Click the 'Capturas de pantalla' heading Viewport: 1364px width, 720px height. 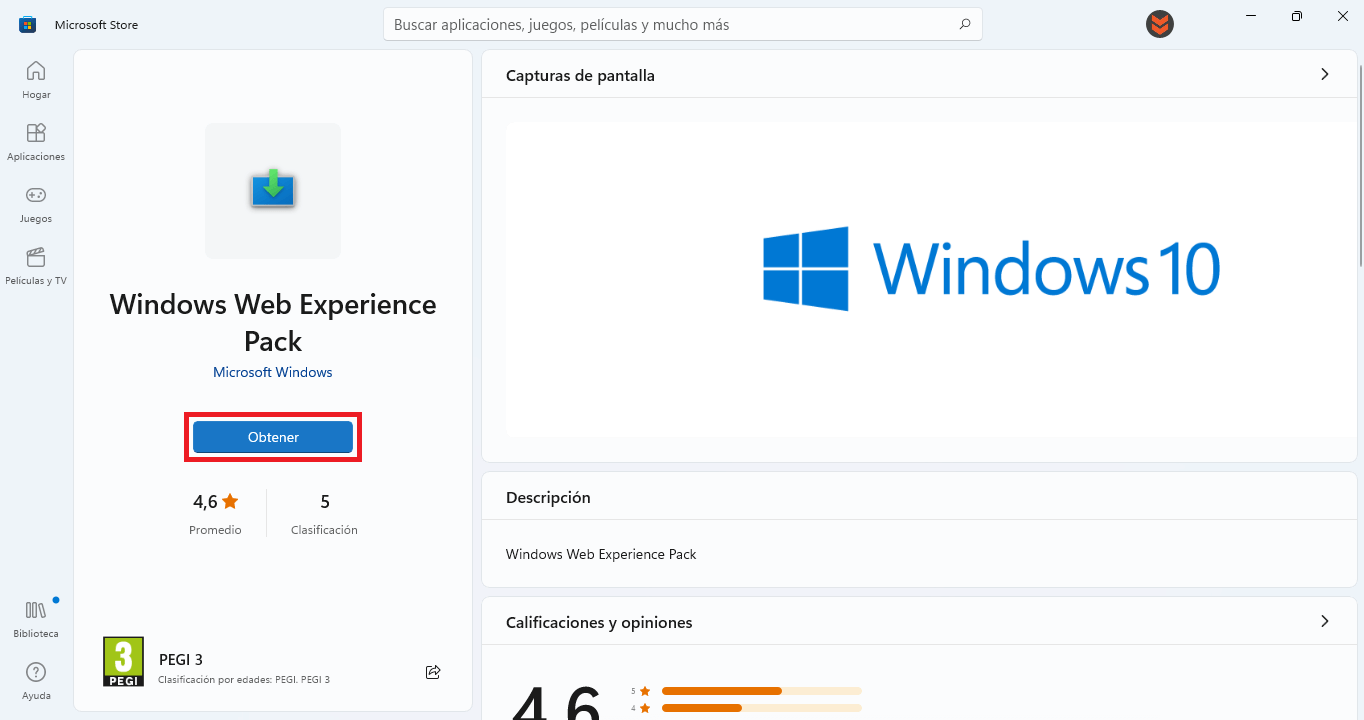coord(580,75)
